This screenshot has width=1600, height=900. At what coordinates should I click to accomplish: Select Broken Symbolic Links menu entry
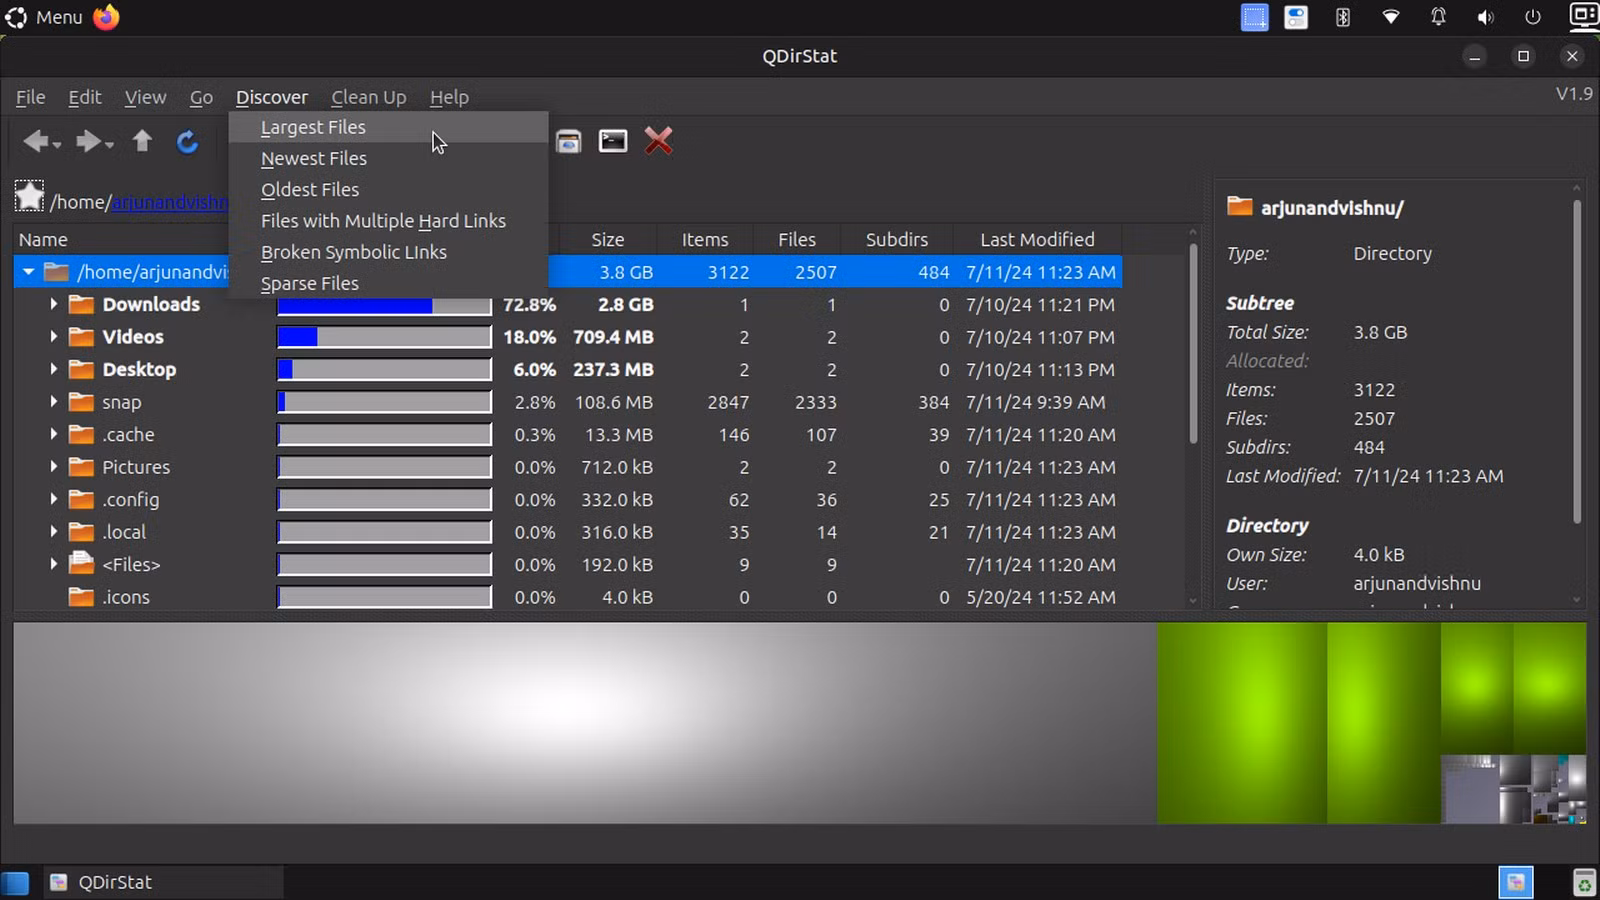[x=388, y=252]
